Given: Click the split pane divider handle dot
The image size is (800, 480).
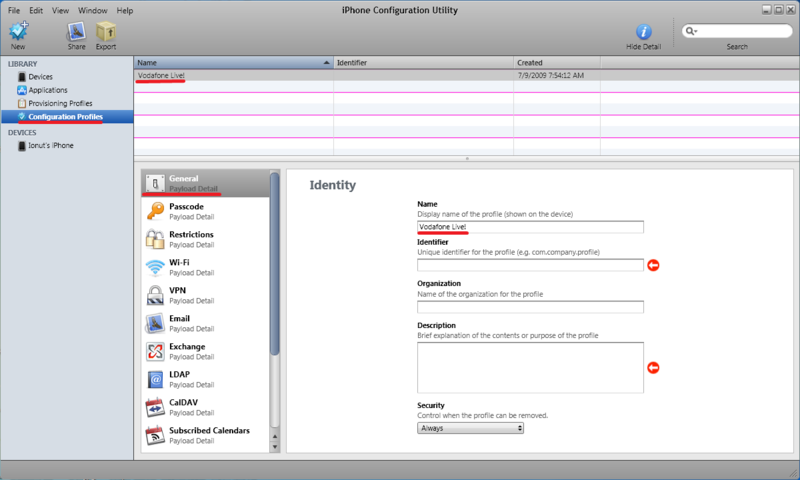Looking at the screenshot, I should pos(467,159).
